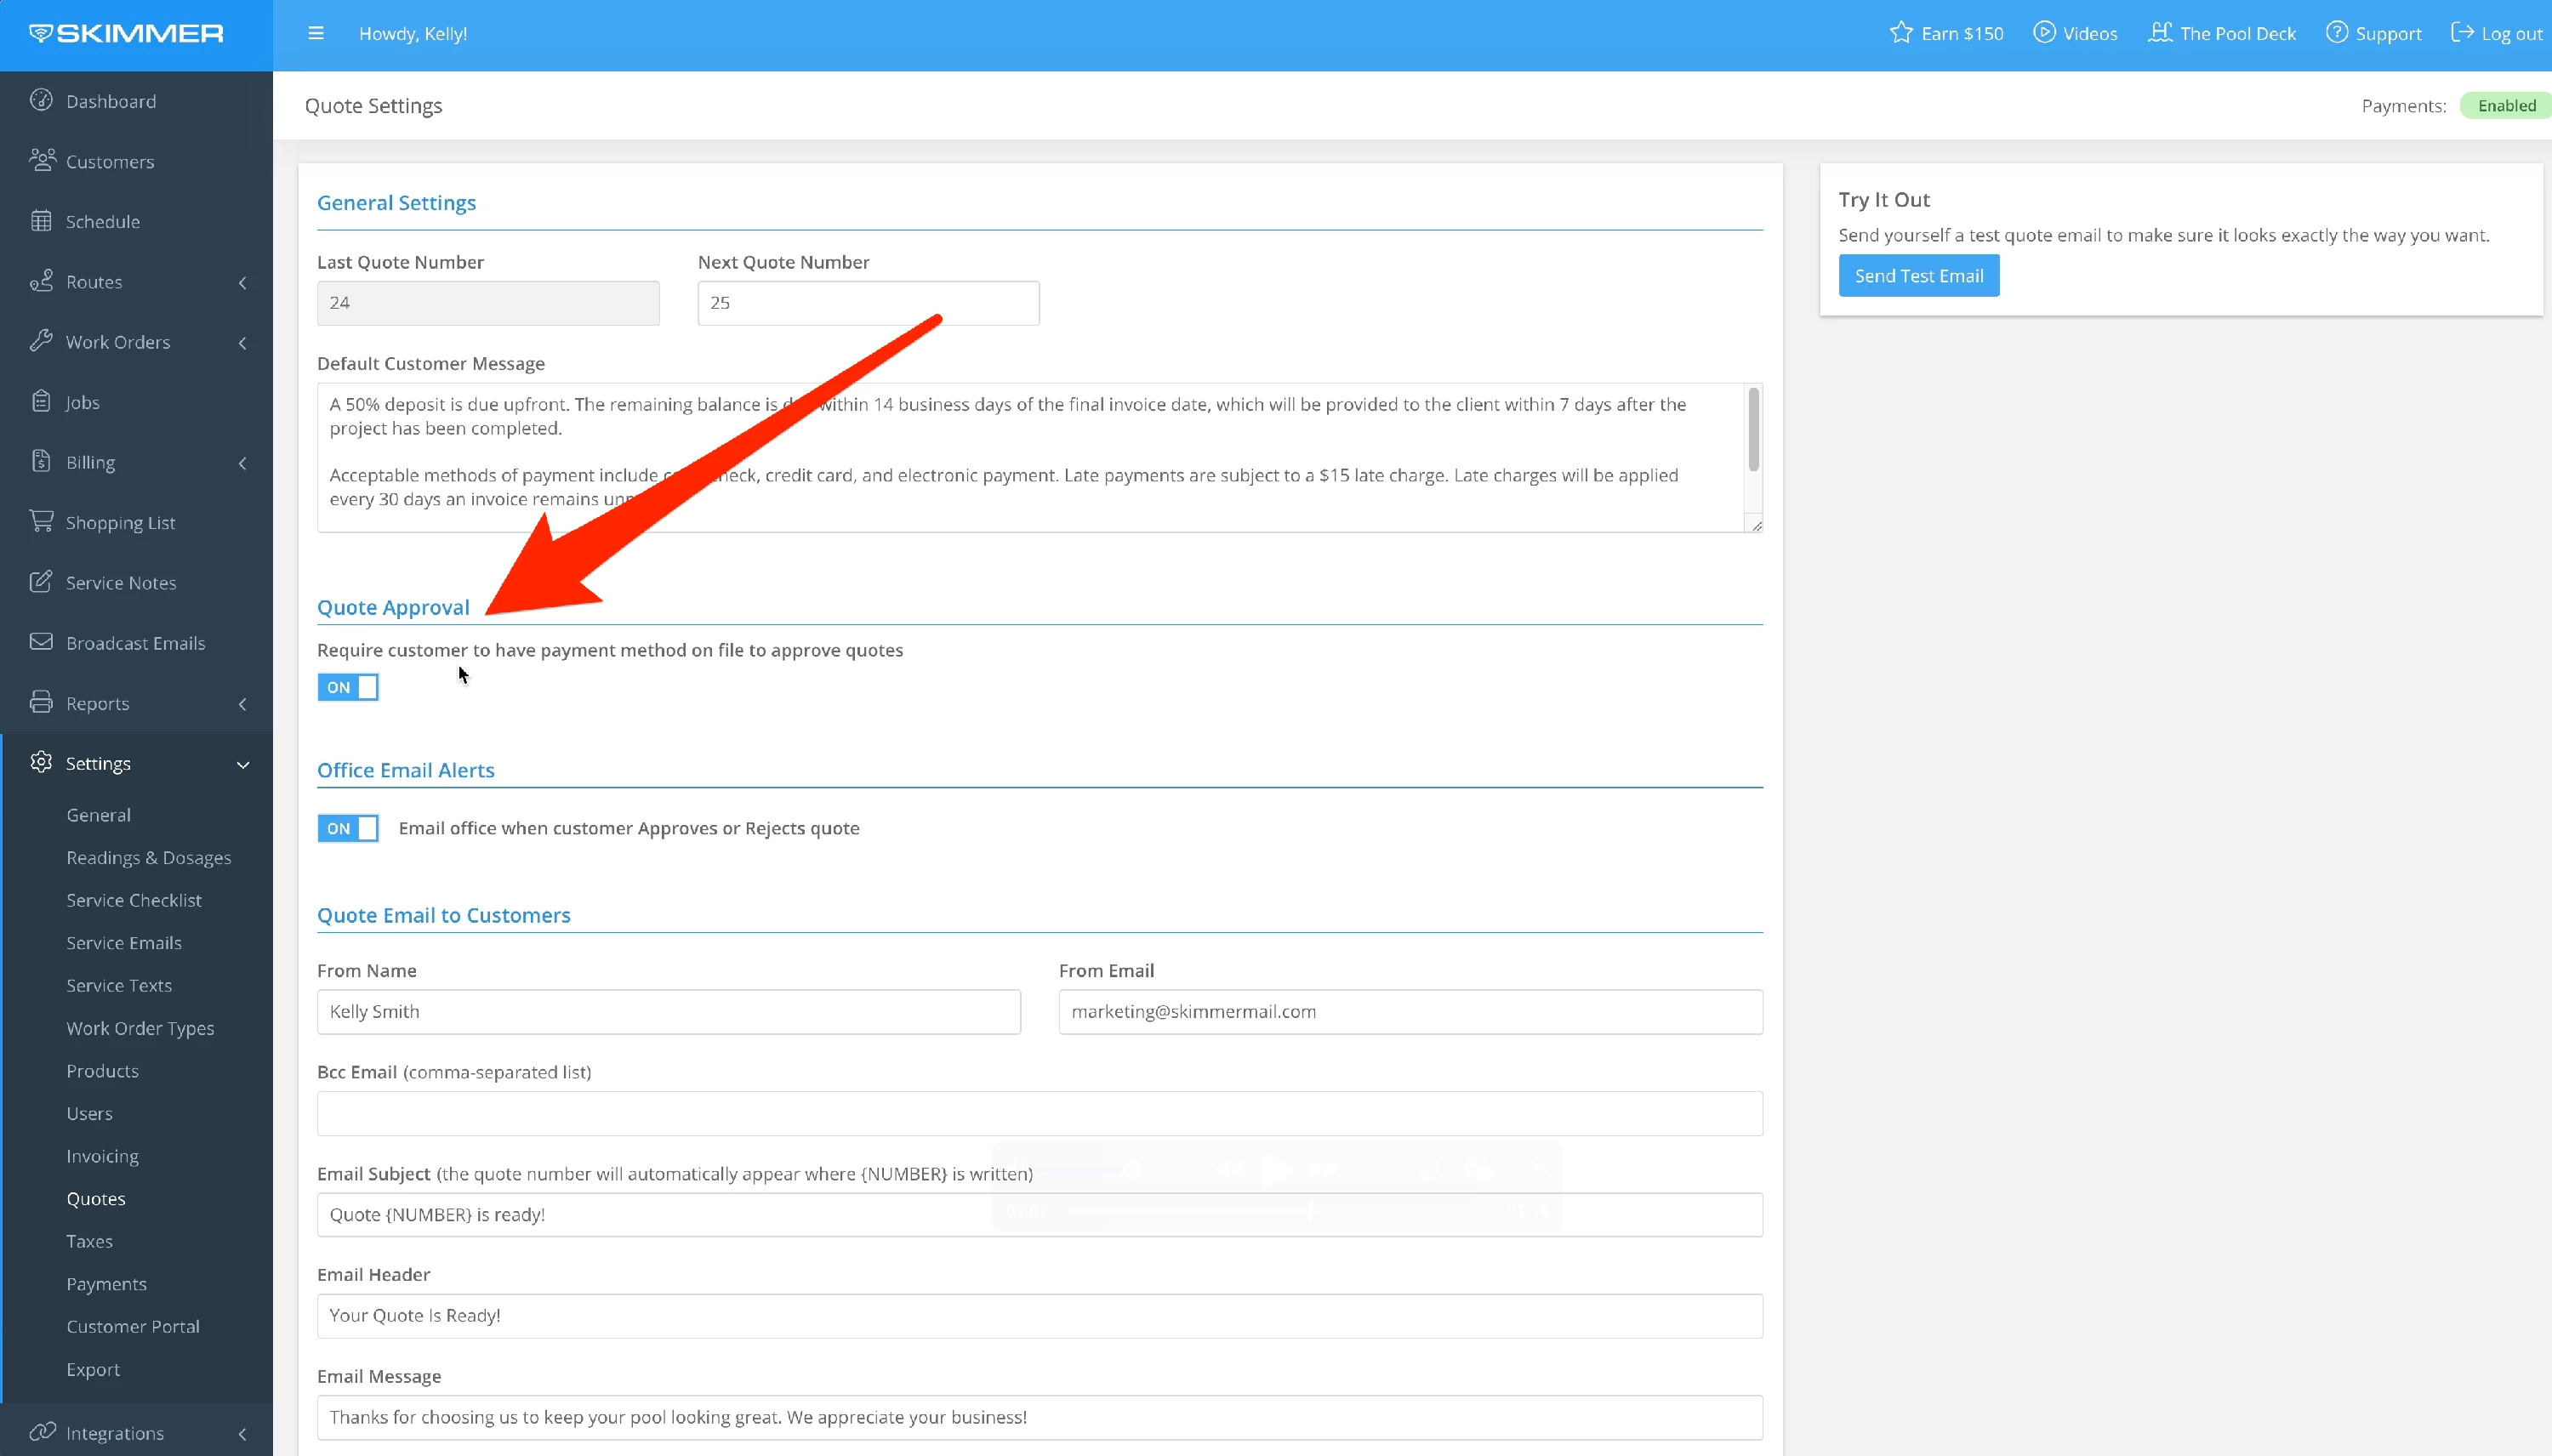Open Invoicing settings in the sidebar
Viewport: 2552px width, 1456px height.
click(102, 1156)
